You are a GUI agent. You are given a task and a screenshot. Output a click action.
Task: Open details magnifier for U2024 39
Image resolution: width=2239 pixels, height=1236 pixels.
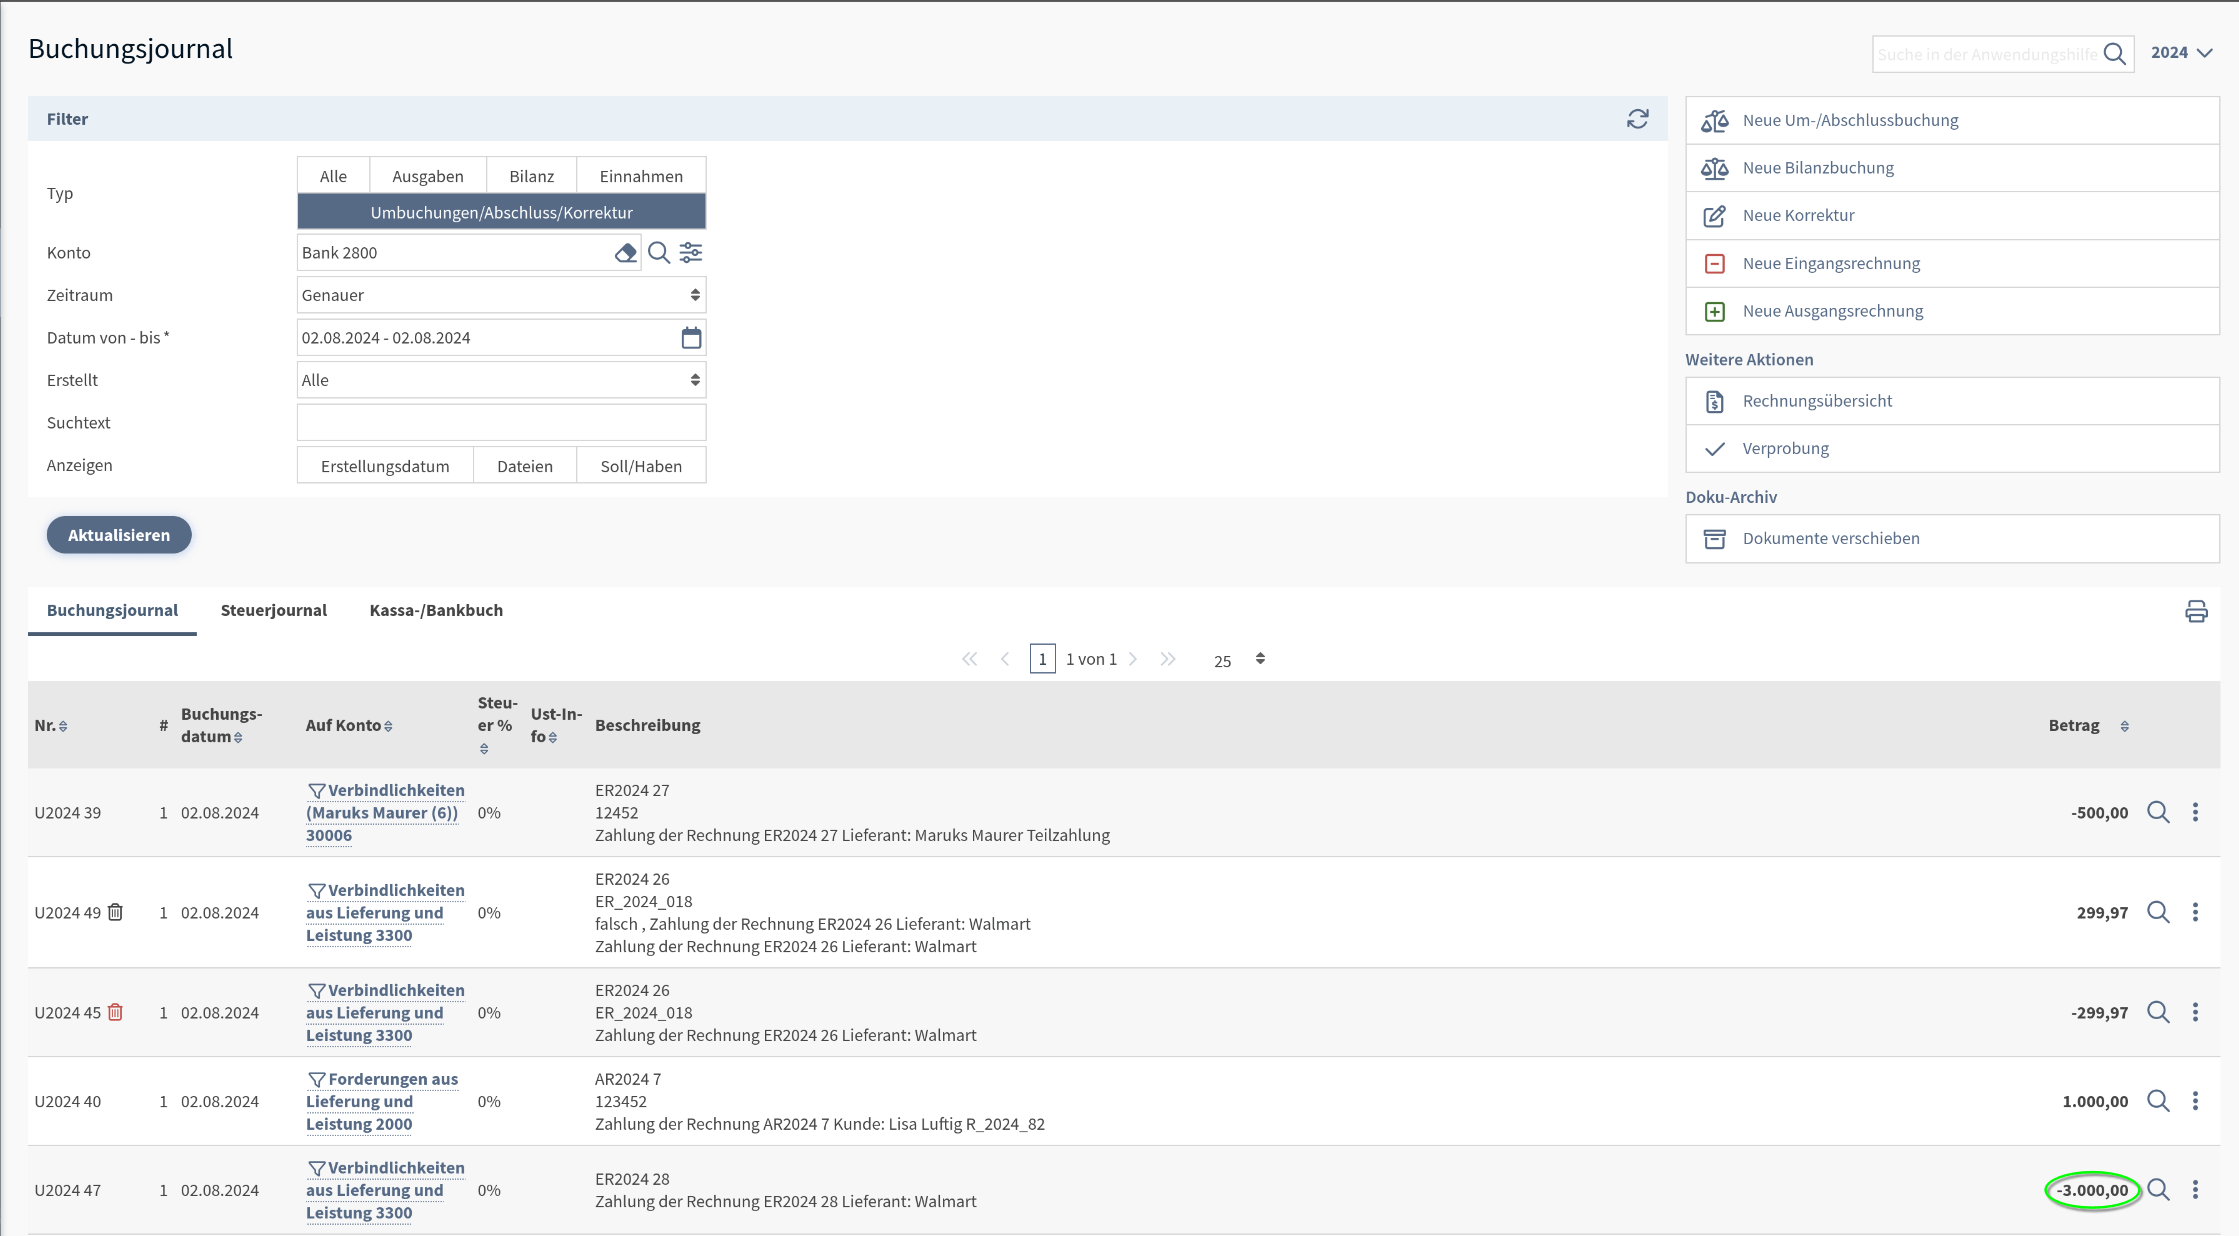[2158, 812]
